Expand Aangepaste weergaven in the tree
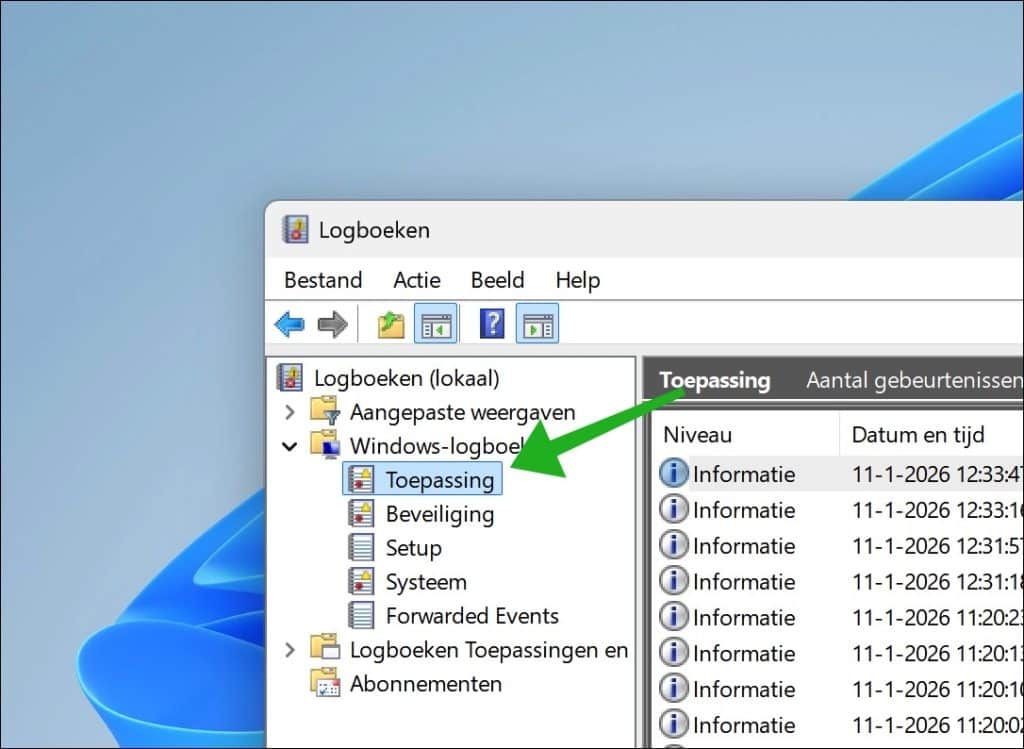This screenshot has width=1024, height=749. coord(290,412)
